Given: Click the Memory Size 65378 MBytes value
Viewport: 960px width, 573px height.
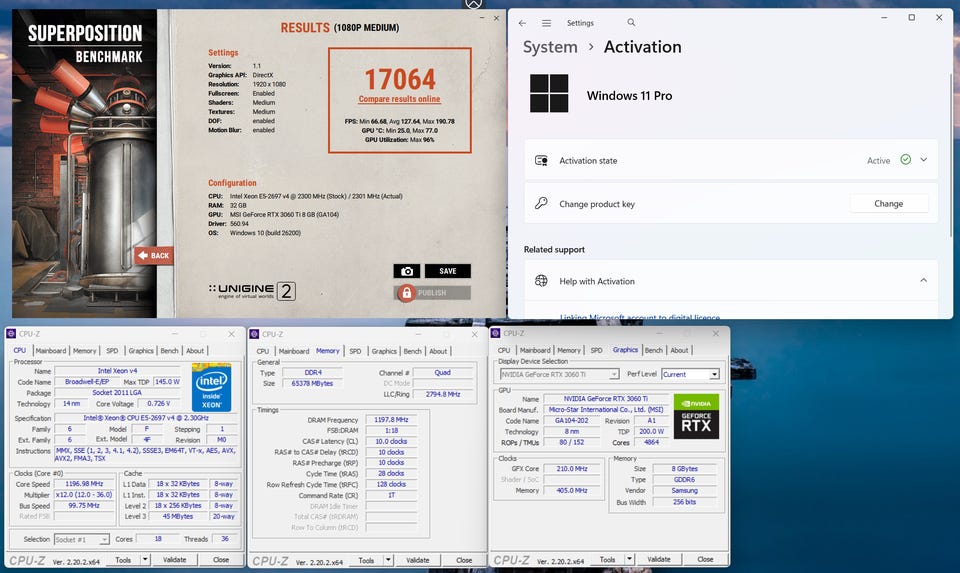Looking at the screenshot, I should pos(312,383).
